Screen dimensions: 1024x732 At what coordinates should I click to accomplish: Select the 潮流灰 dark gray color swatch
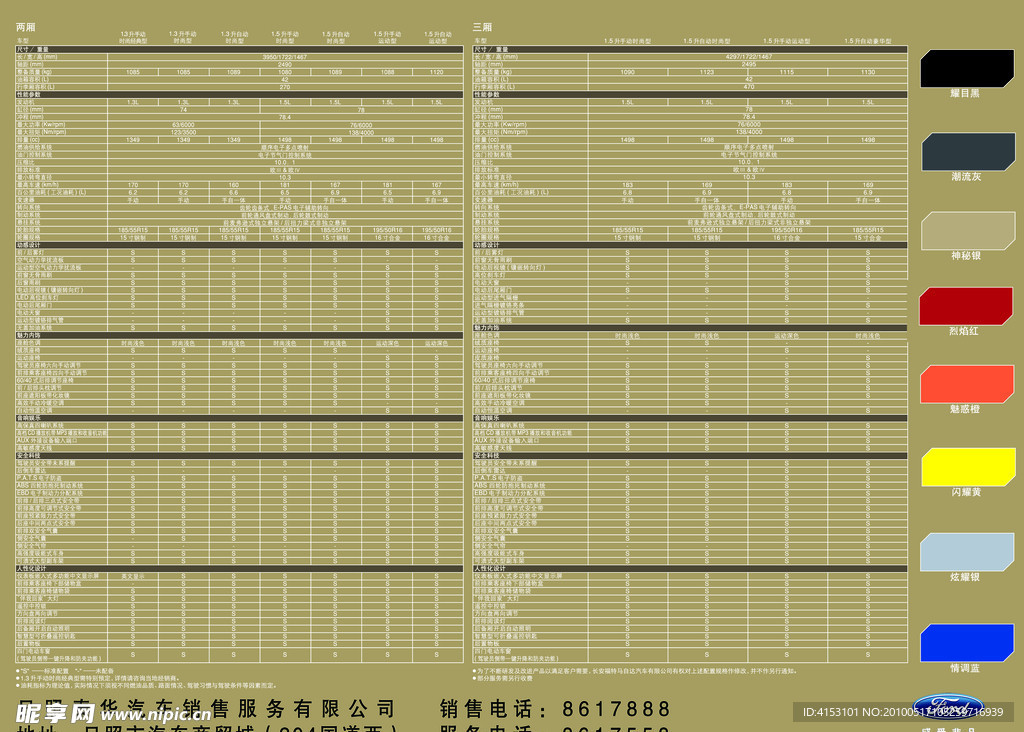[x=968, y=151]
